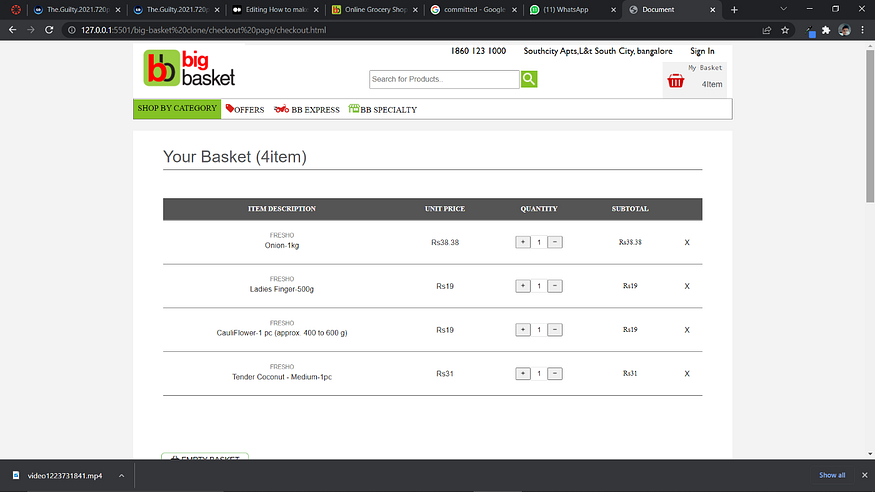Open BB SPECIALTY menu item
This screenshot has width=875, height=492.
(383, 109)
